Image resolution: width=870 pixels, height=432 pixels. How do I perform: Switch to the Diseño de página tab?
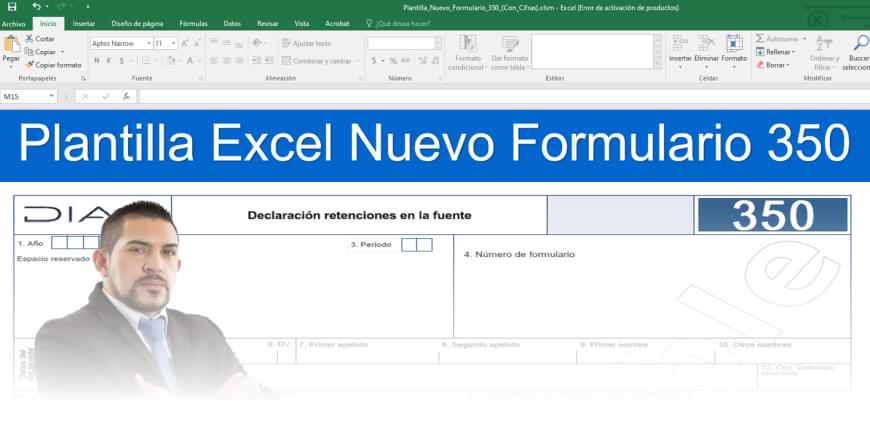pos(137,24)
